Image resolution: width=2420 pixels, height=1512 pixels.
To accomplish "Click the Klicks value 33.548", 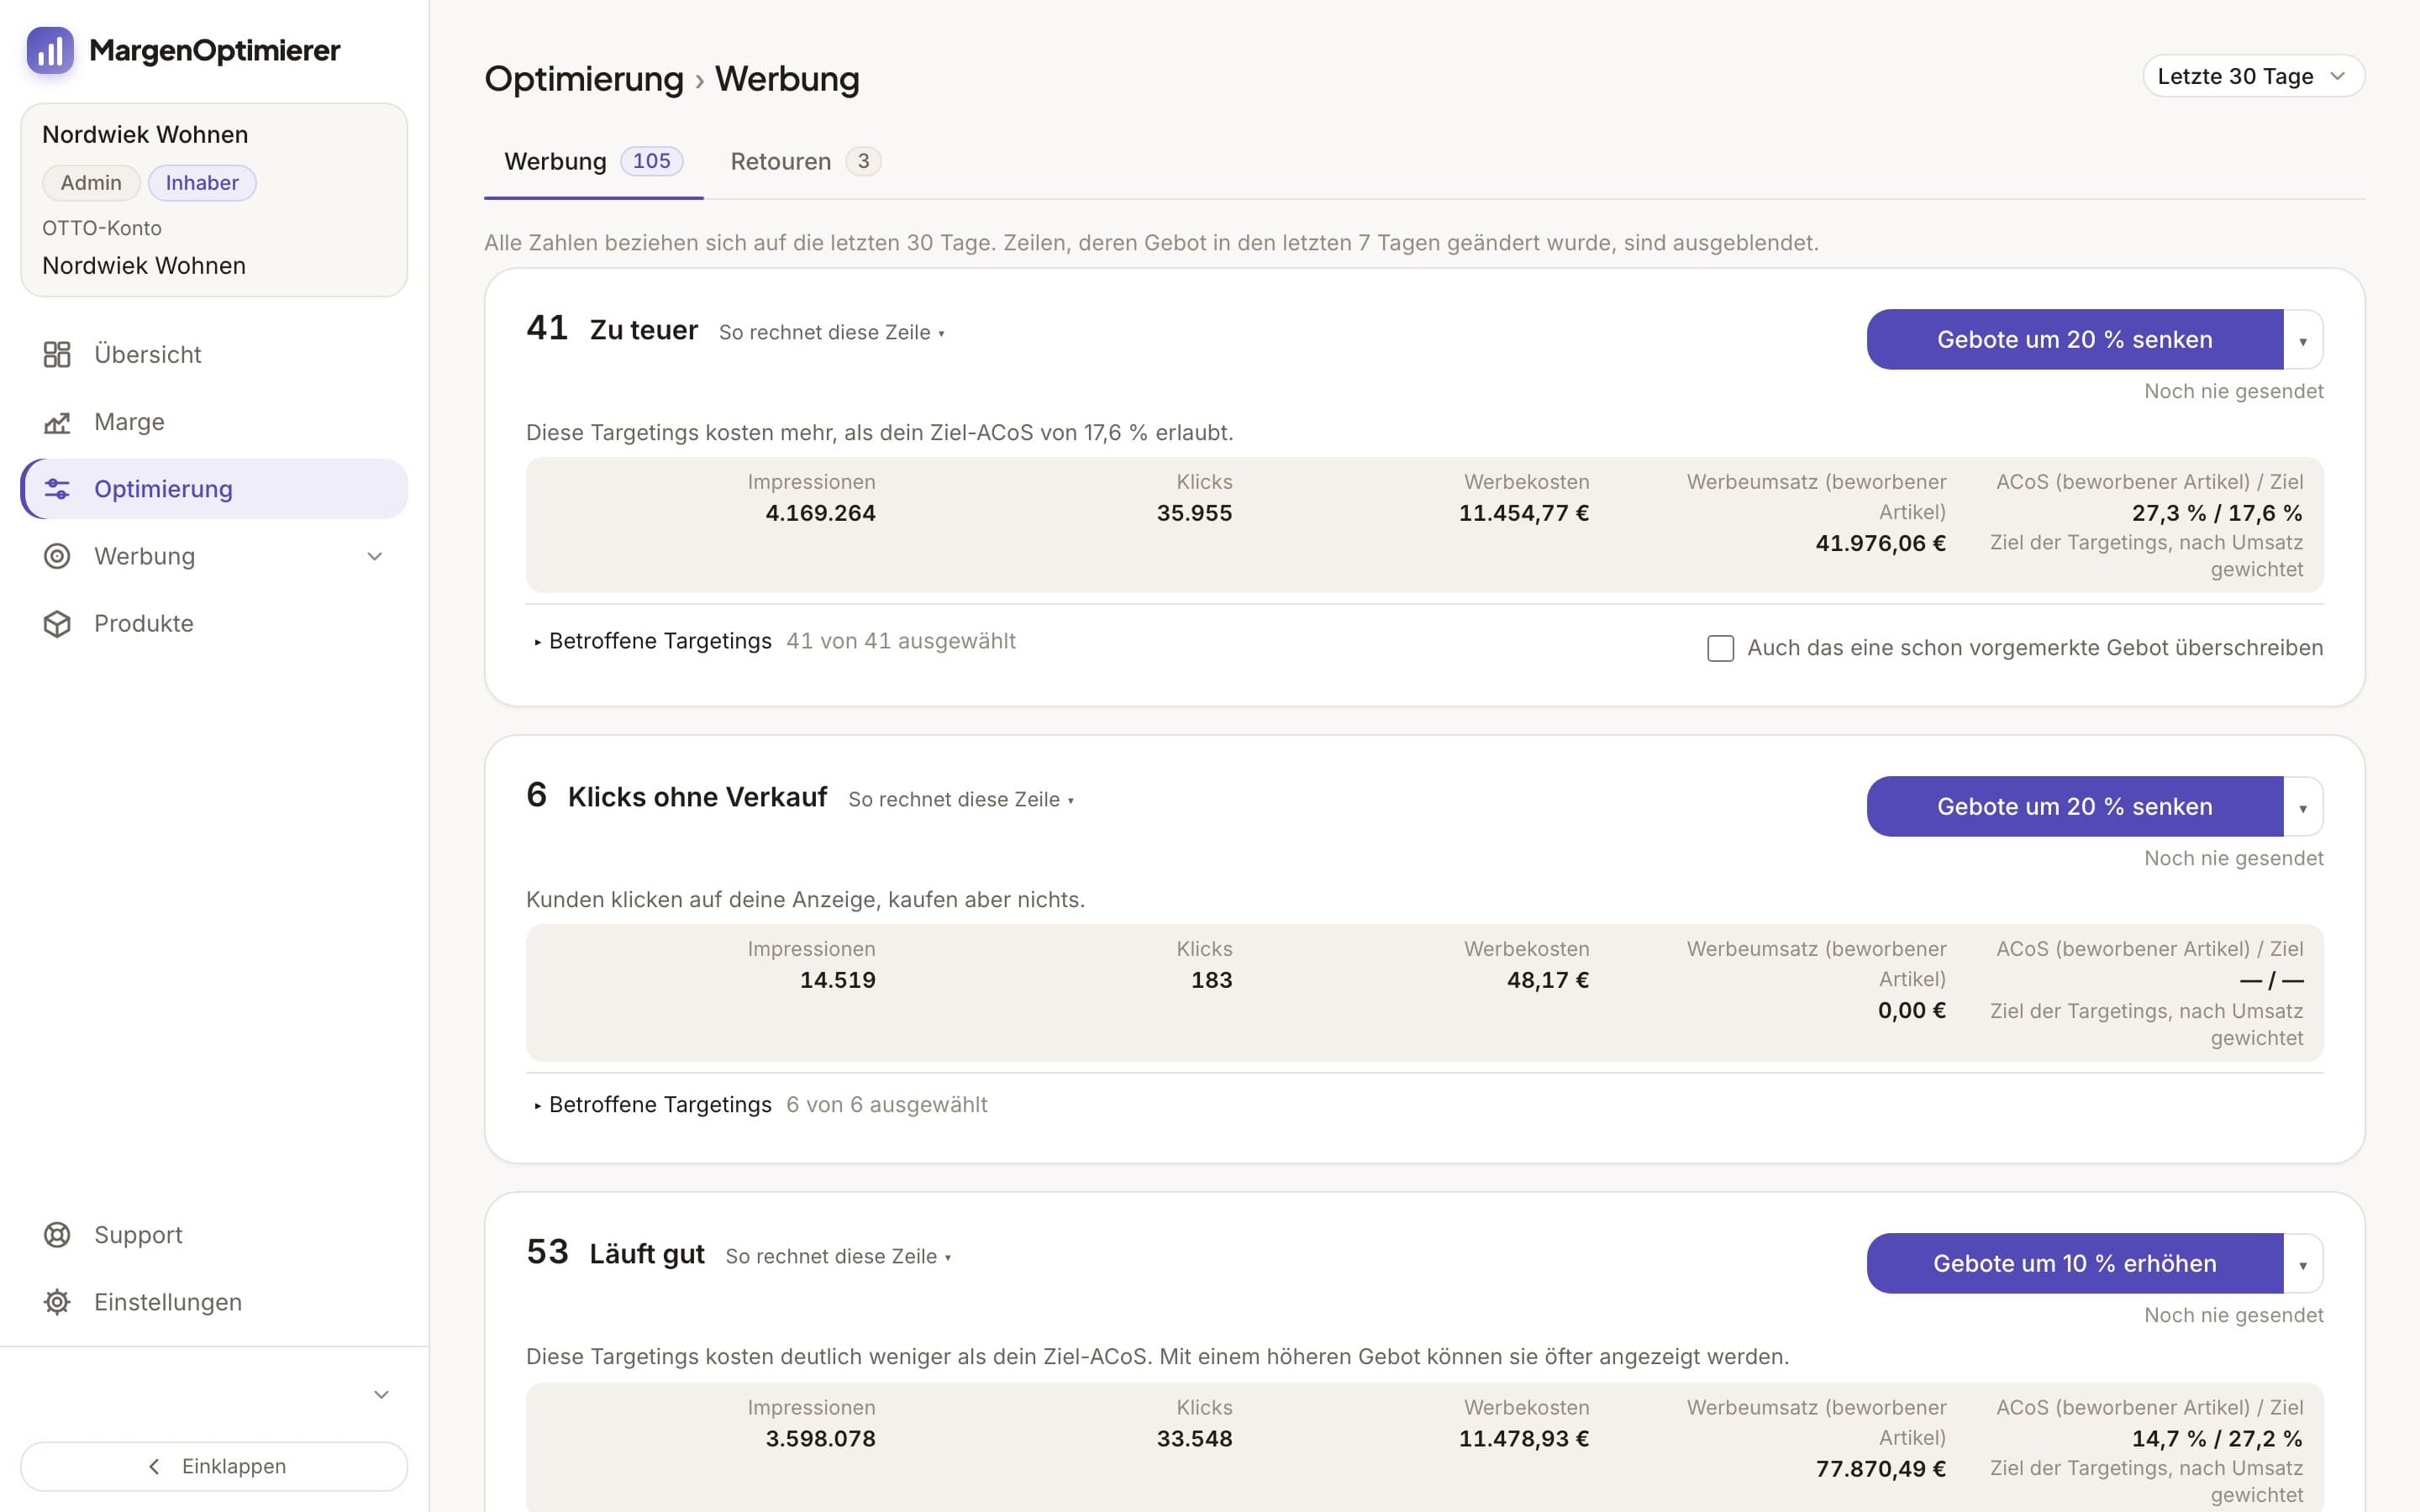I will 1194,1439.
